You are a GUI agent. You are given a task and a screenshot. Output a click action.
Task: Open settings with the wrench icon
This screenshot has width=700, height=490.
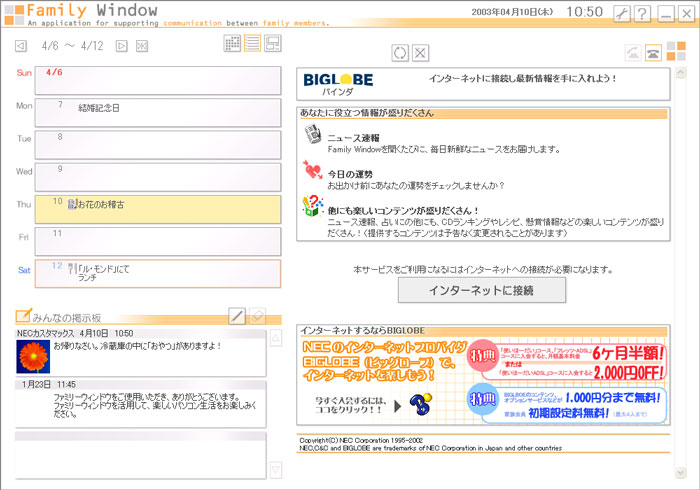pos(620,13)
